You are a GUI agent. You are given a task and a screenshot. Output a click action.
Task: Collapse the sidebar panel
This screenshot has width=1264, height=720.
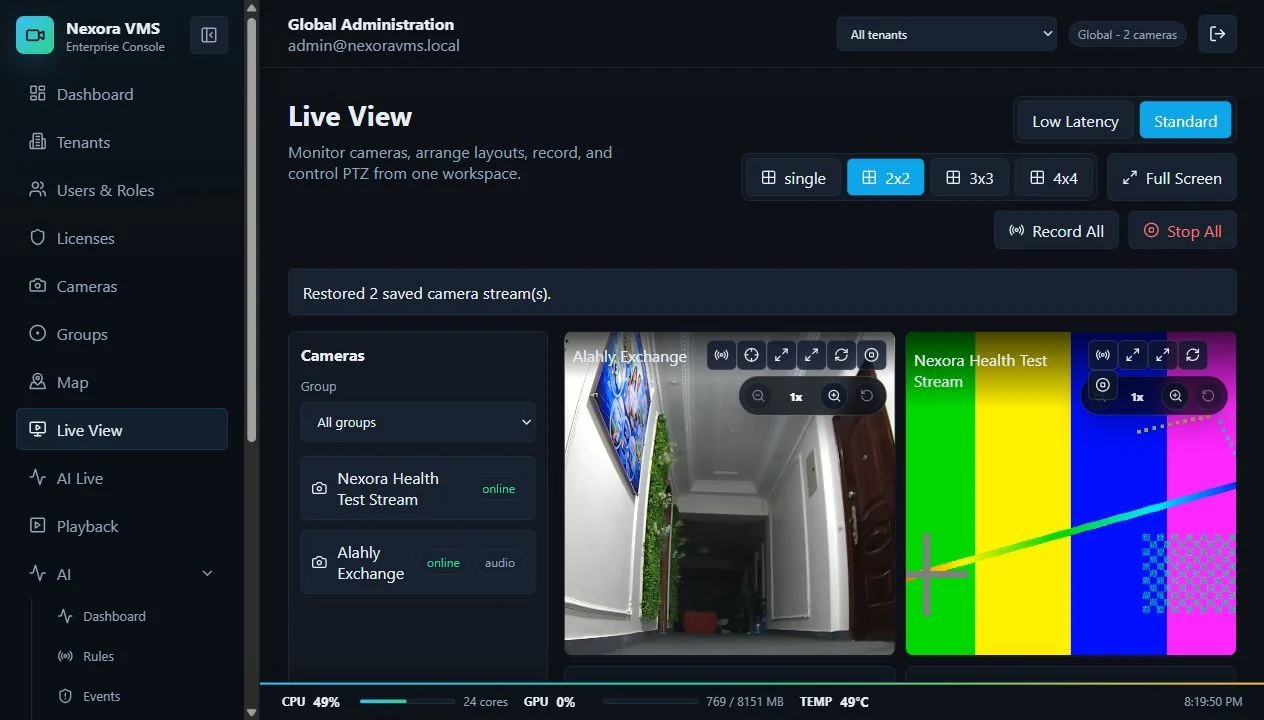pos(209,35)
